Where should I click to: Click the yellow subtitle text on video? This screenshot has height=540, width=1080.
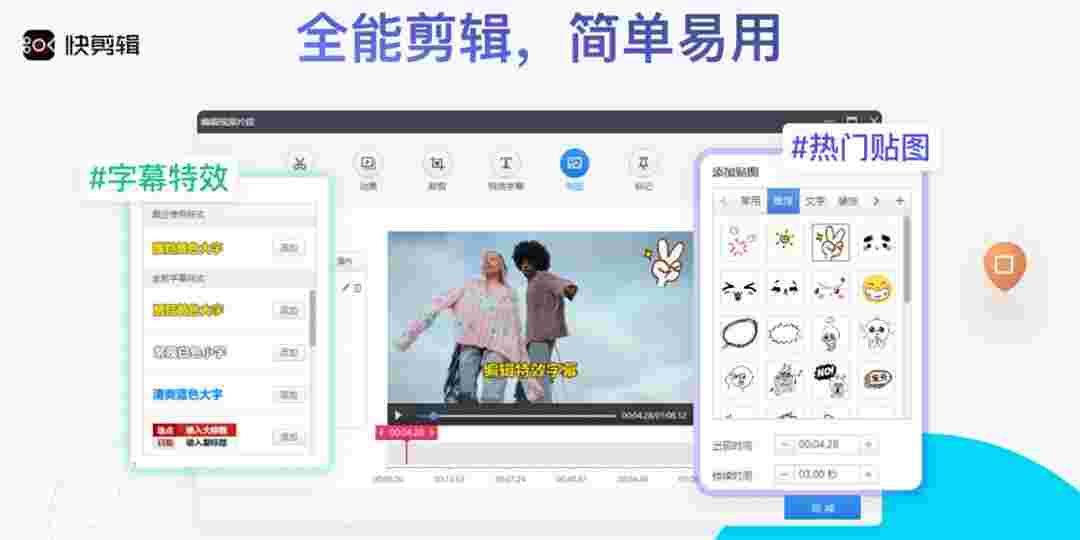tap(529, 370)
